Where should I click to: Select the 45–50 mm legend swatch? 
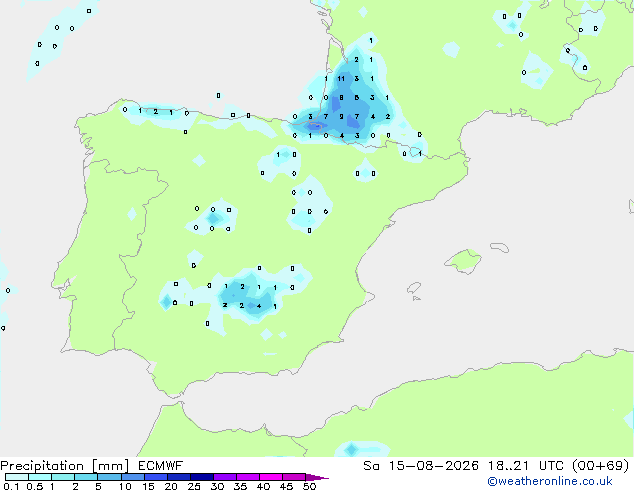click(294, 477)
